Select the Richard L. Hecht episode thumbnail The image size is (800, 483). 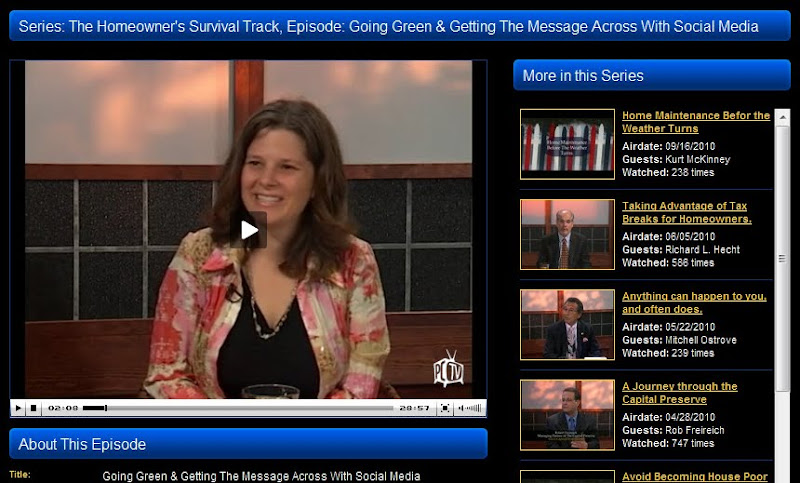567,235
